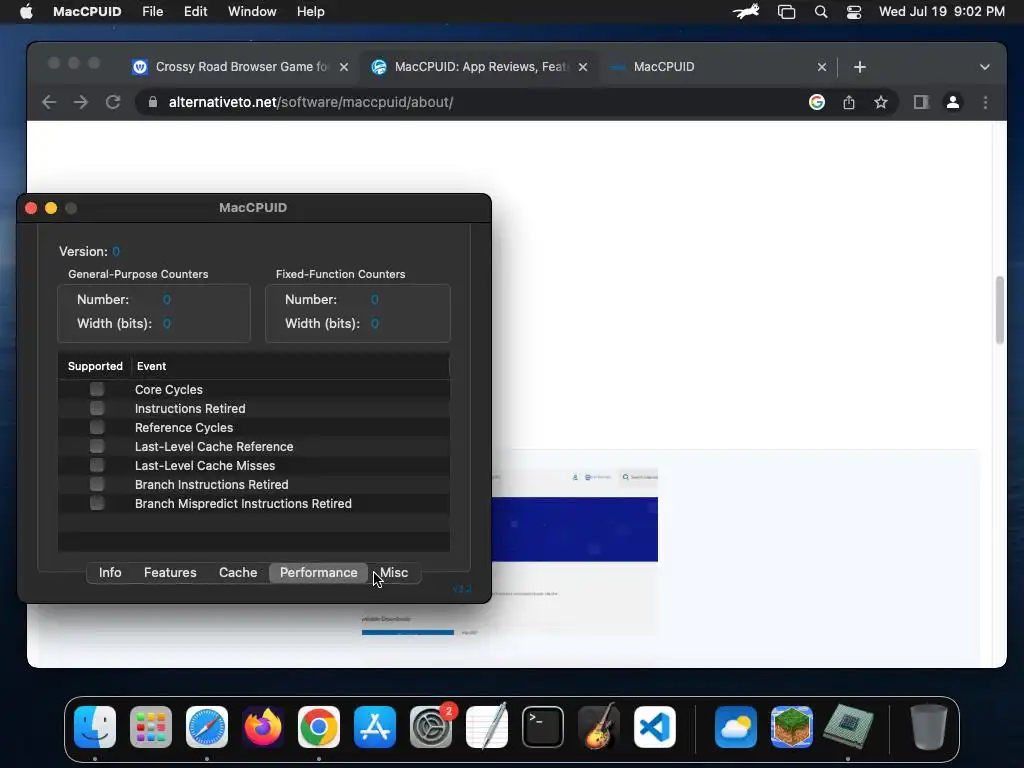The image size is (1024, 768).
Task: Open Visual Studio Code from the dock
Action: click(x=655, y=727)
